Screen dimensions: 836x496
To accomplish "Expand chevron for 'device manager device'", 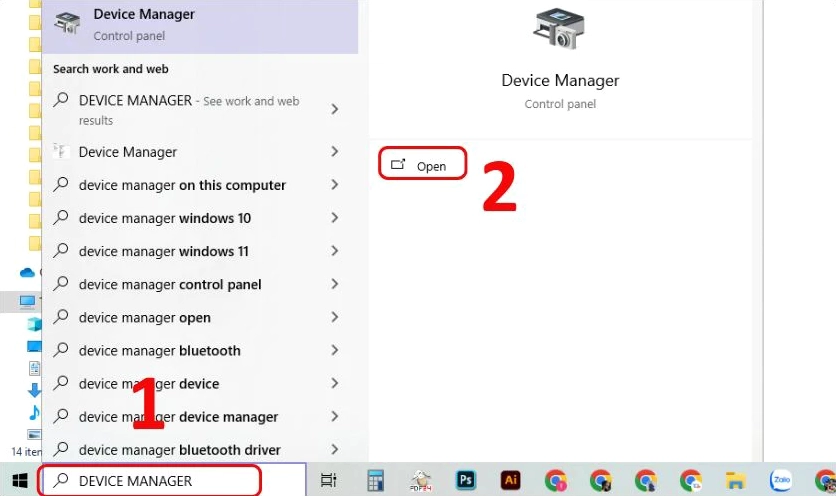I will tap(335, 383).
